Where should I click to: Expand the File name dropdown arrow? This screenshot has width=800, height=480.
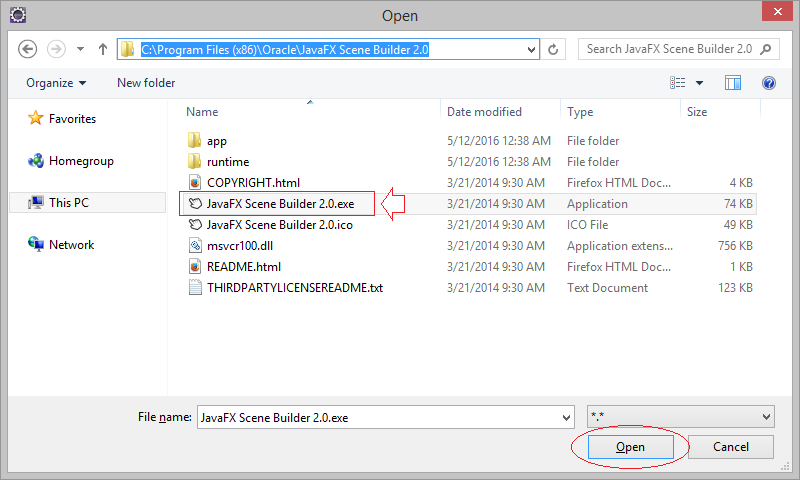pyautogui.click(x=566, y=417)
